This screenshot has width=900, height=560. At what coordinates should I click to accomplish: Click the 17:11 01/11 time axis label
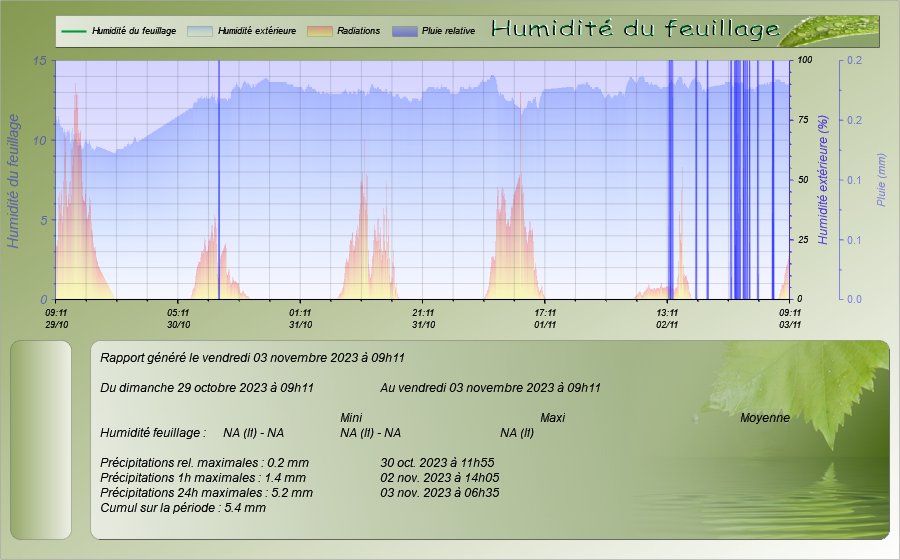tap(545, 318)
